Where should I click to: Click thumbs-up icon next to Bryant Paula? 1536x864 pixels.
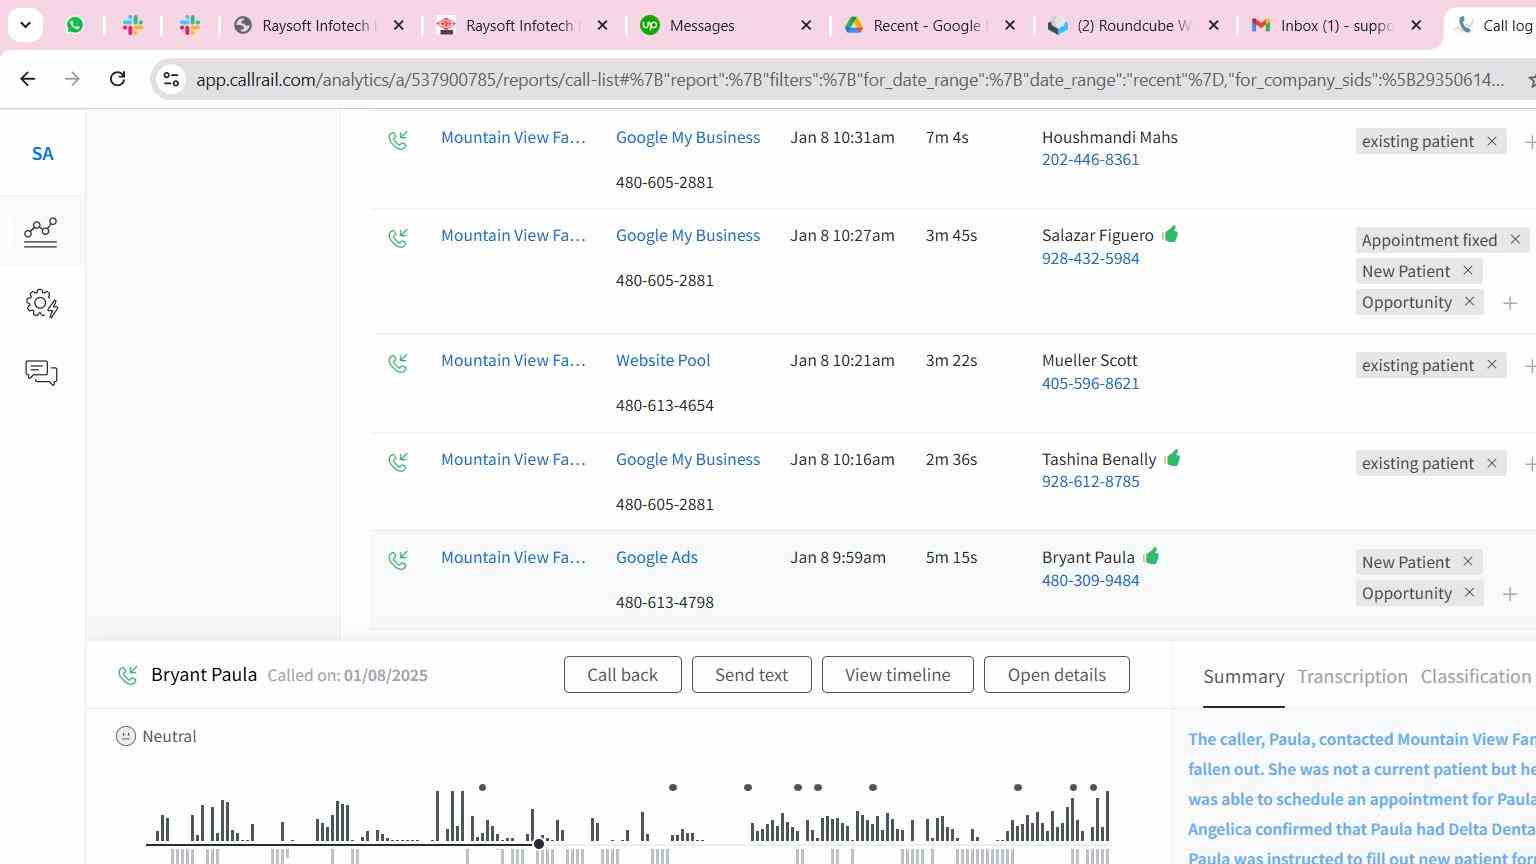(x=1151, y=556)
